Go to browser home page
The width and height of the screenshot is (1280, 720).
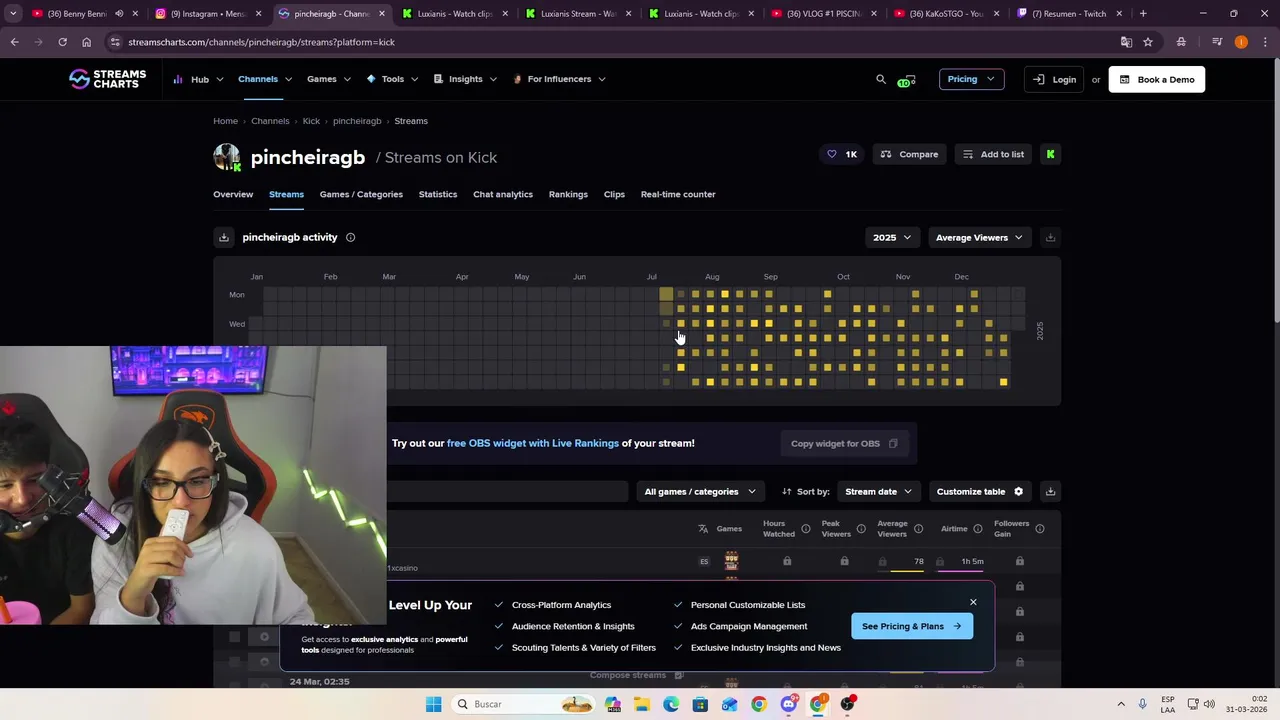click(x=86, y=42)
